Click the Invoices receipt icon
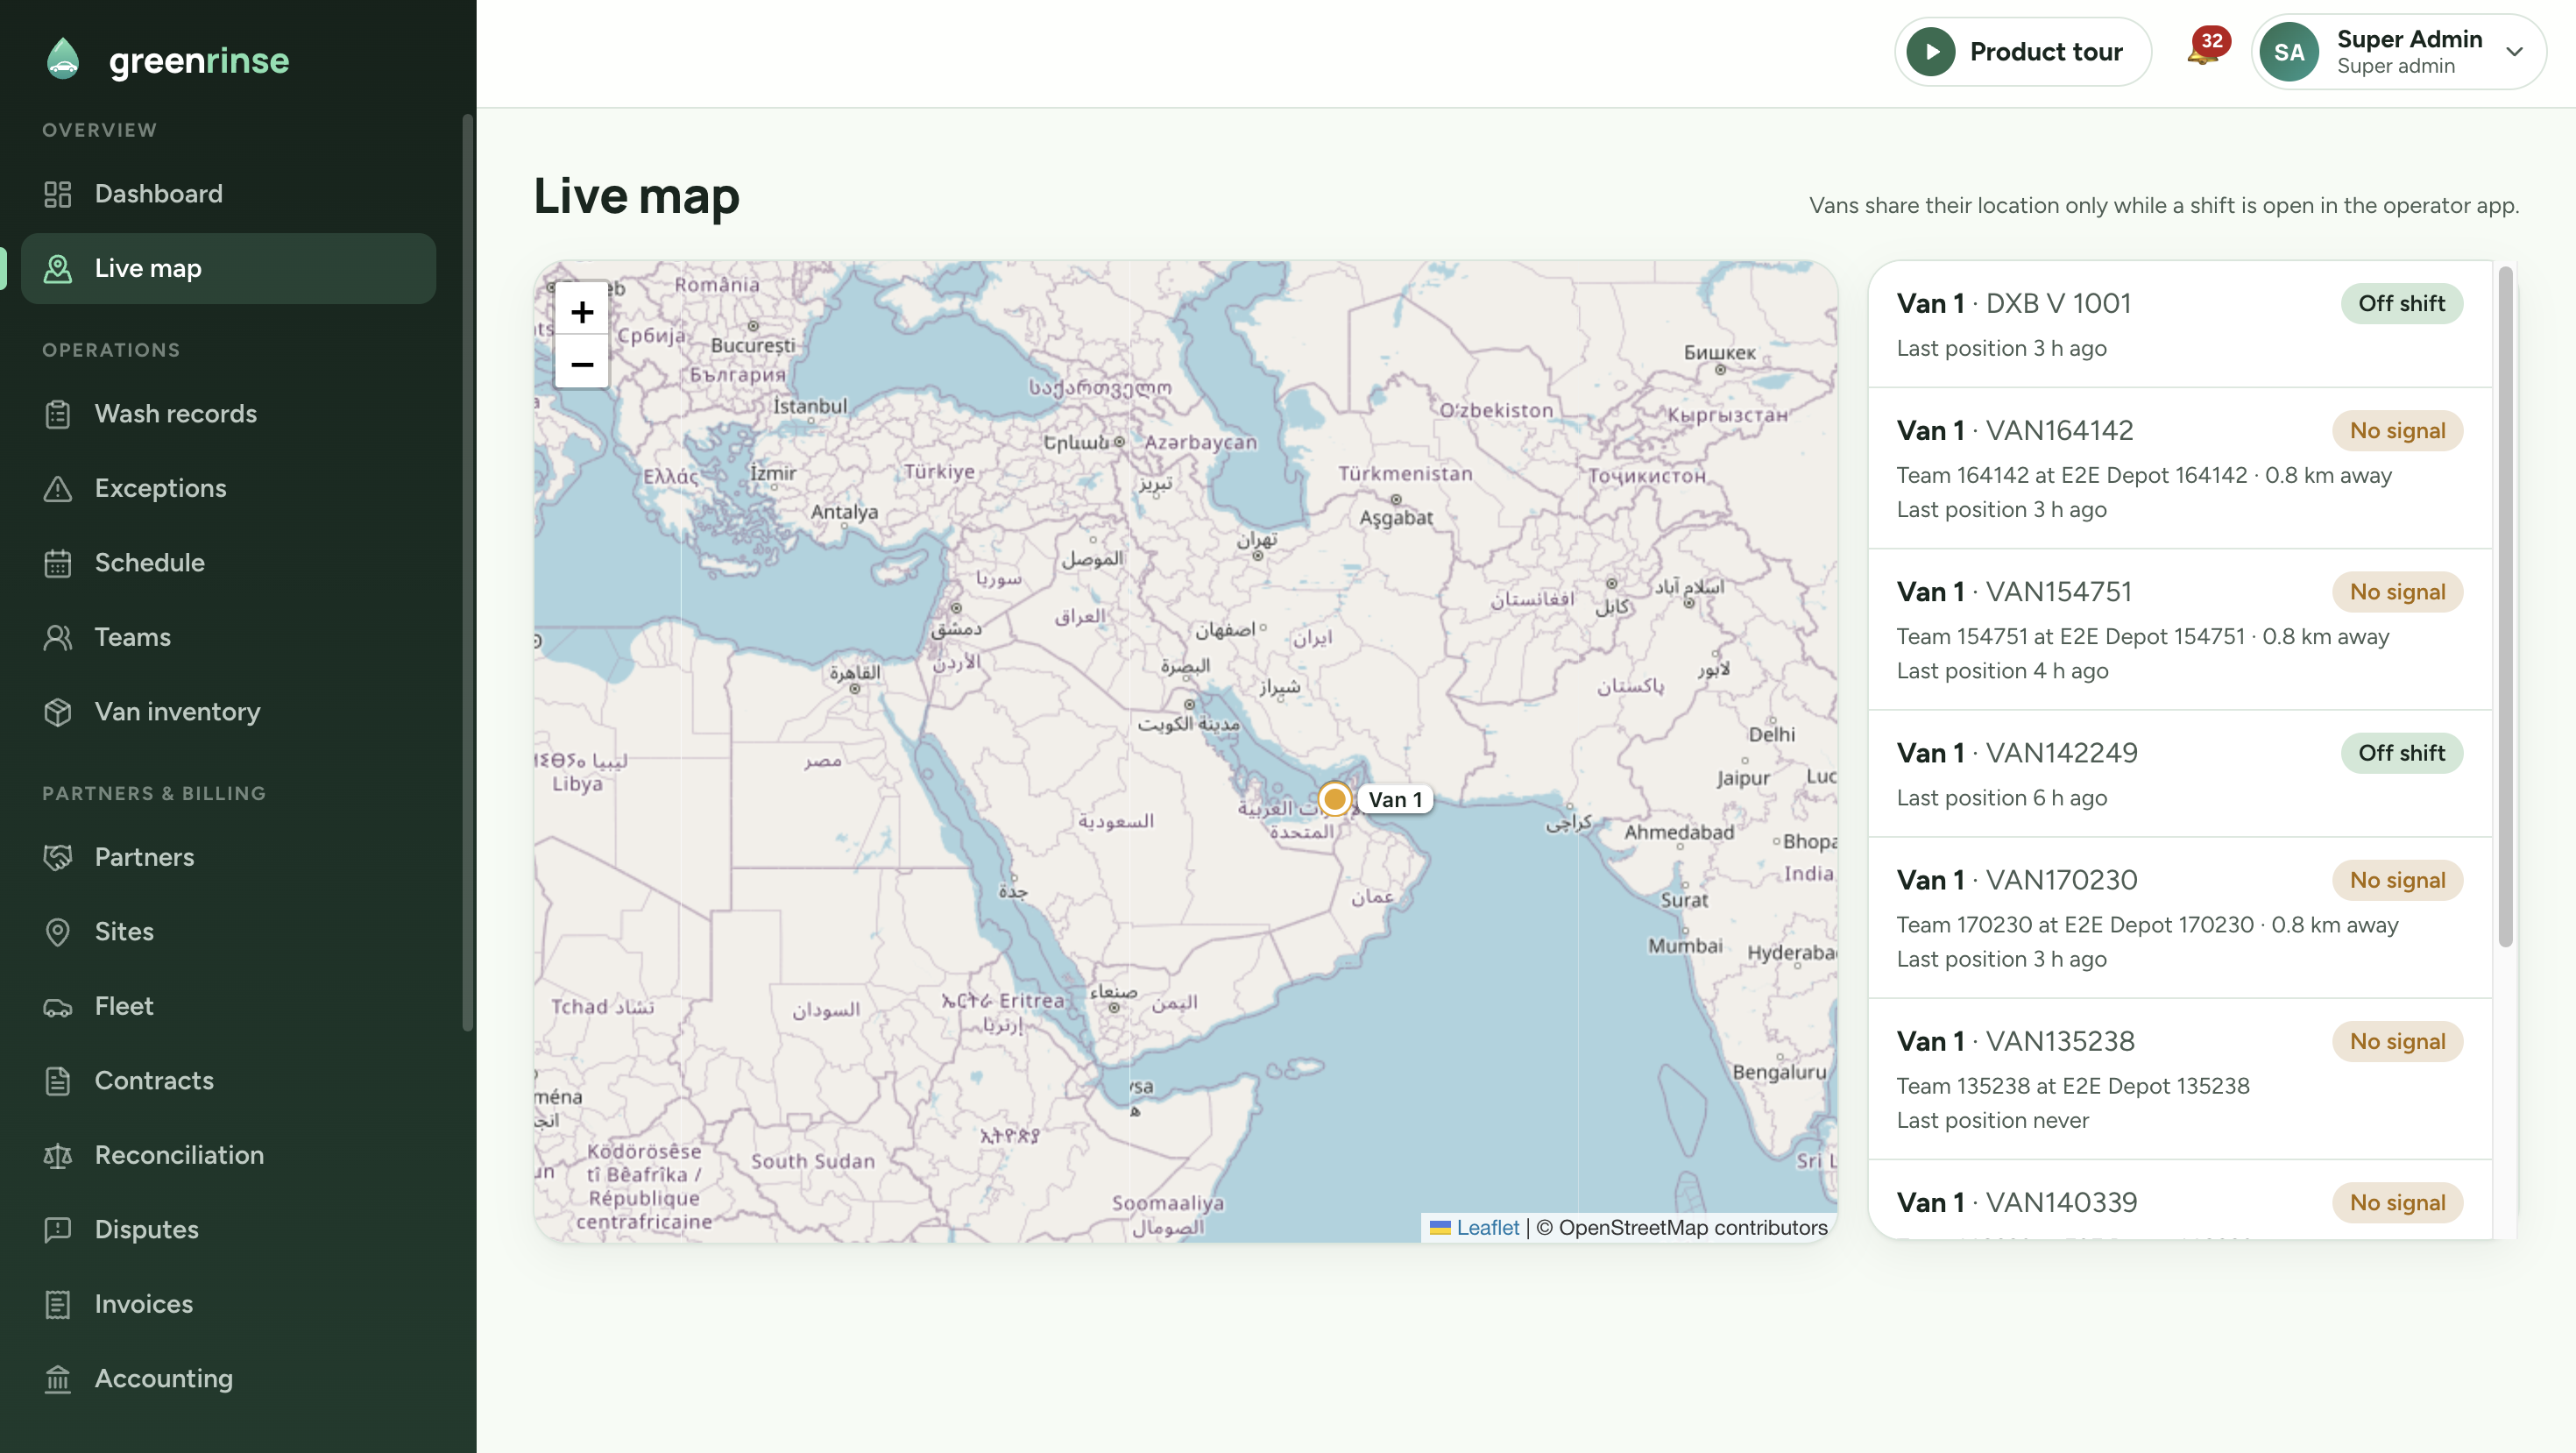This screenshot has width=2576, height=1453. [x=58, y=1305]
